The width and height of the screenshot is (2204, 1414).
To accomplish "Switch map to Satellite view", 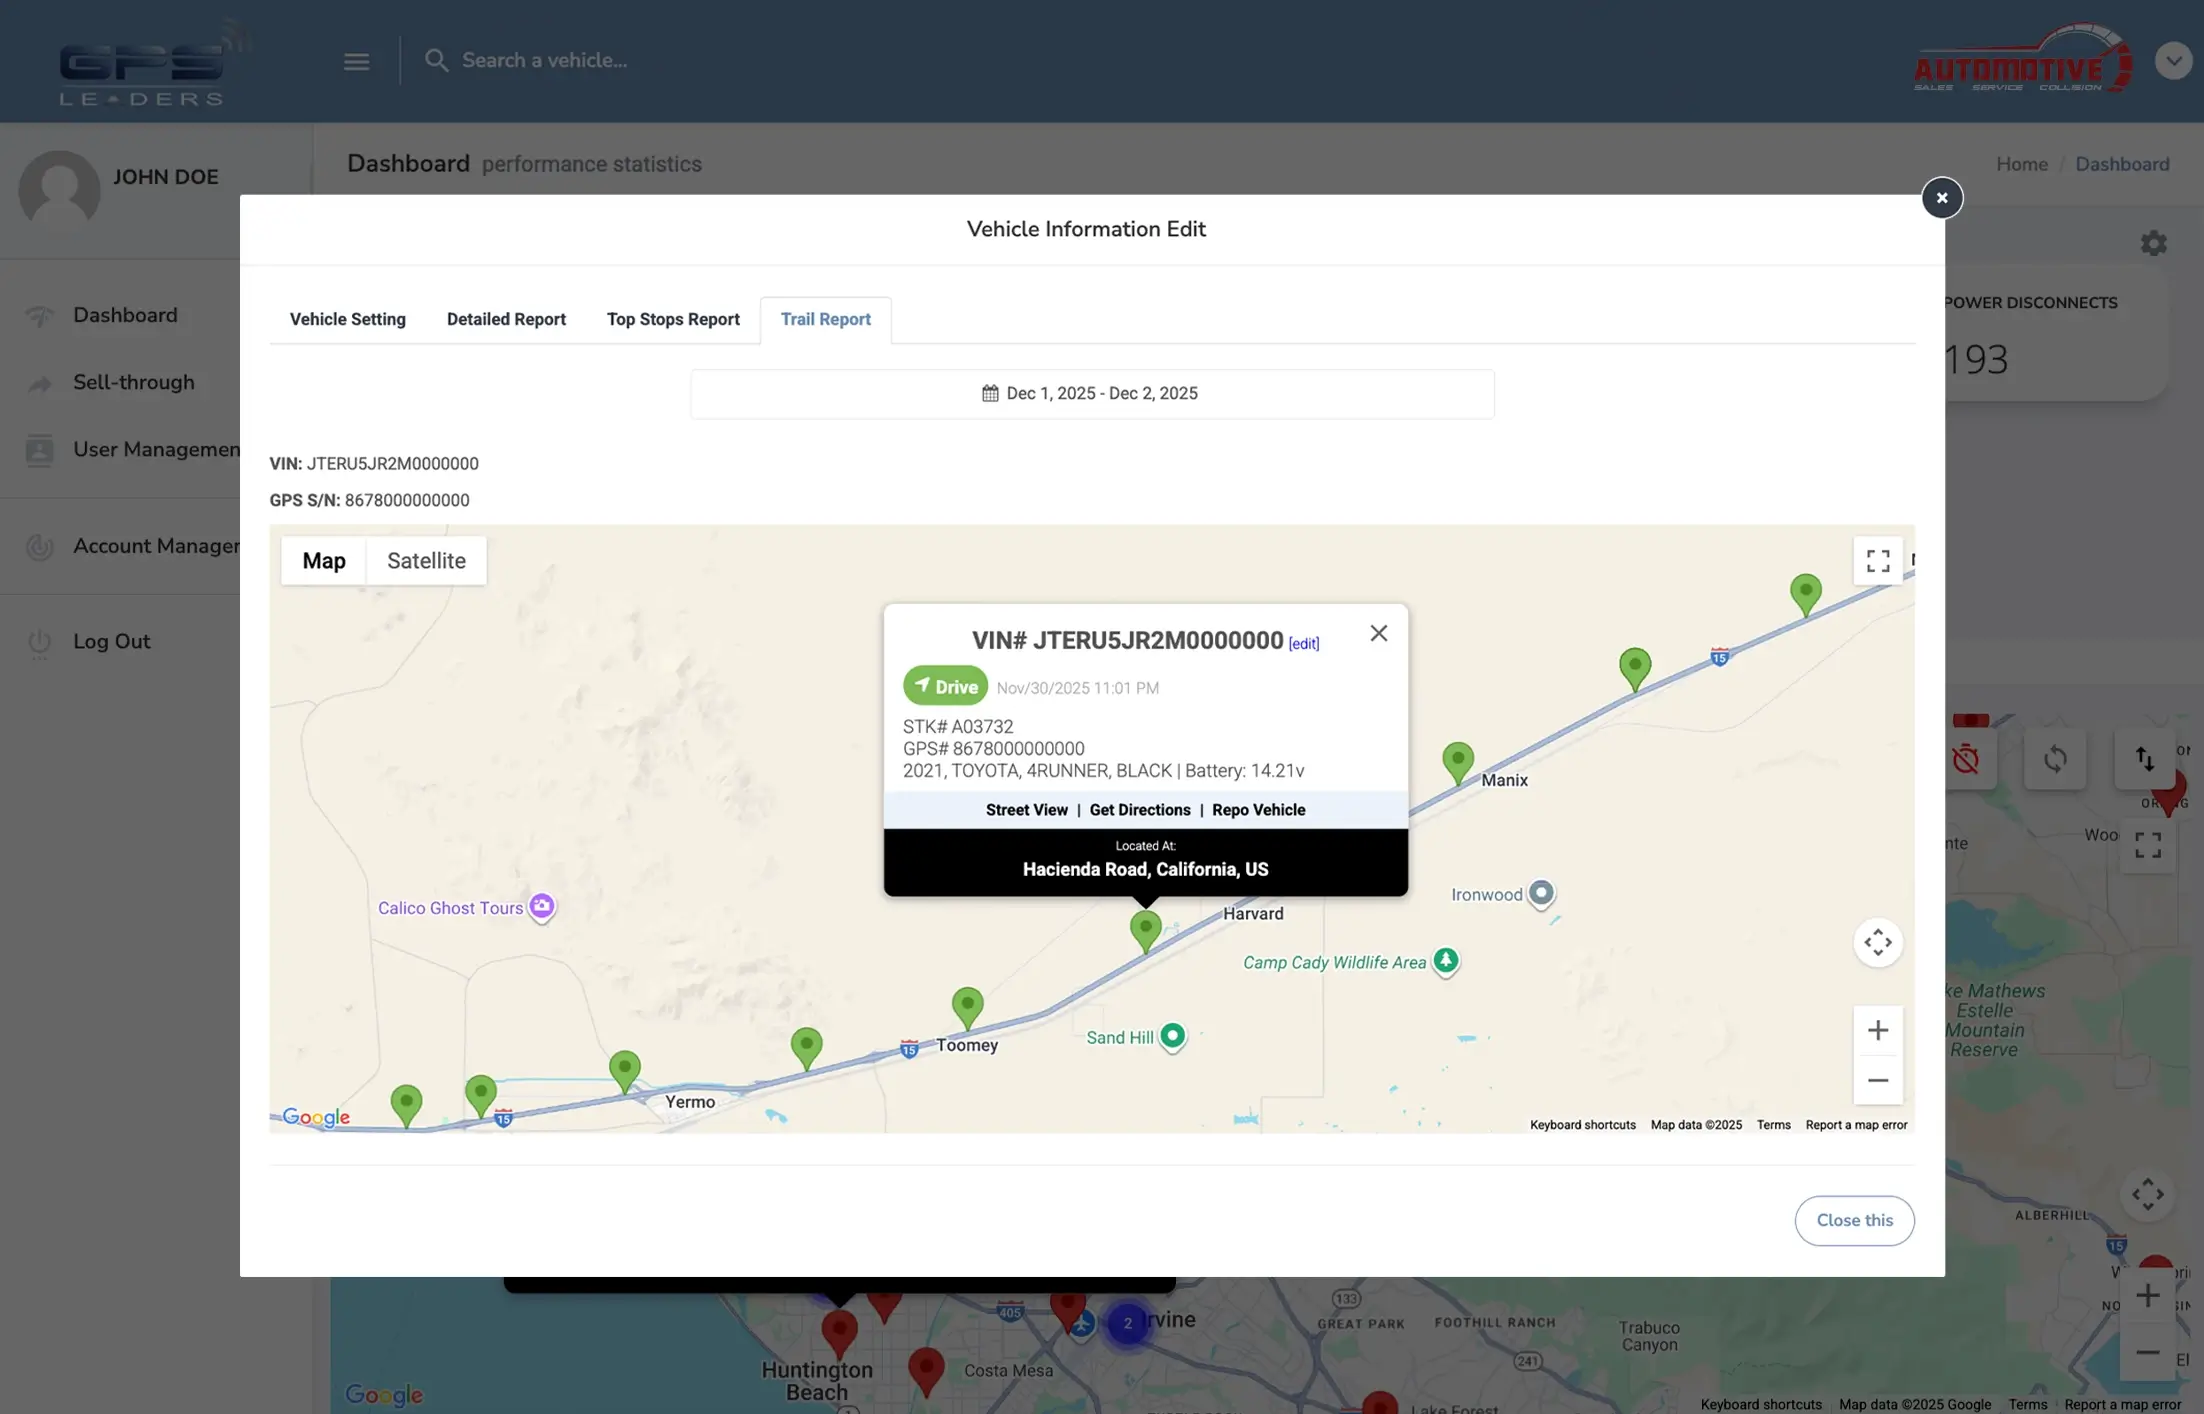I will [426, 561].
